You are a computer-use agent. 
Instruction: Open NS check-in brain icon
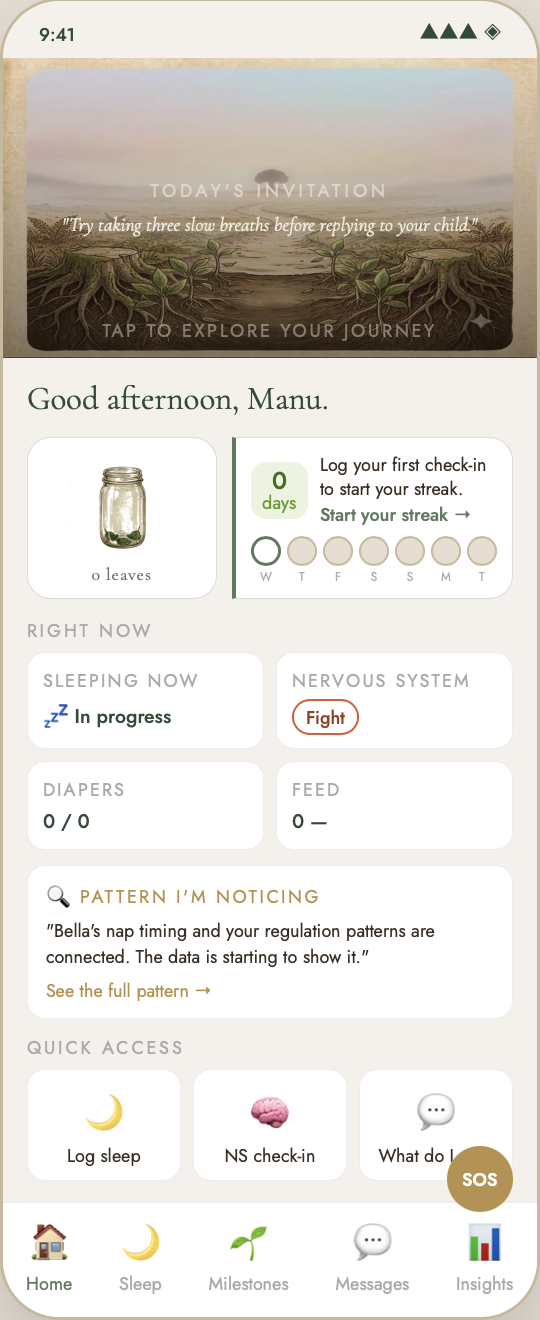pos(270,1112)
